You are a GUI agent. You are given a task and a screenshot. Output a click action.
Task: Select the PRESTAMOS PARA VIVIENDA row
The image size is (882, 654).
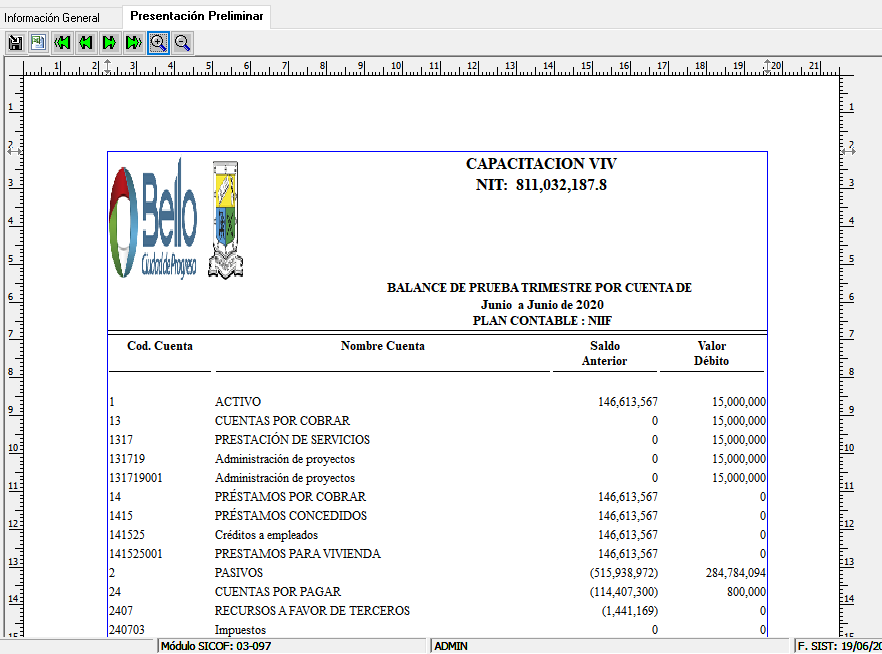pyautogui.click(x=297, y=554)
